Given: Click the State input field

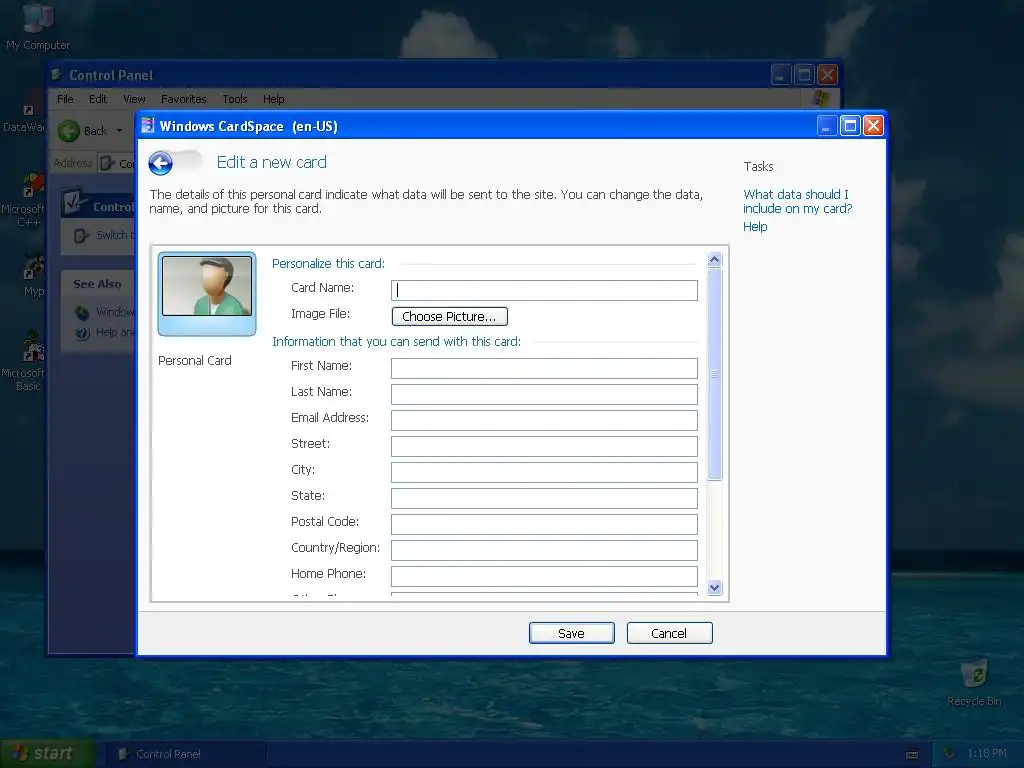Looking at the screenshot, I should (x=544, y=498).
